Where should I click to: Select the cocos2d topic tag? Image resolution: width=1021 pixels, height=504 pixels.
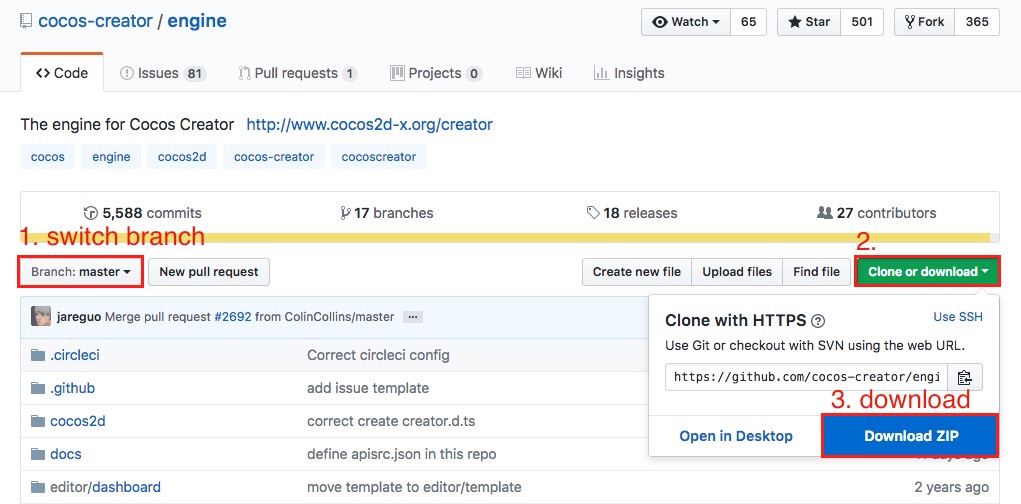tap(182, 157)
